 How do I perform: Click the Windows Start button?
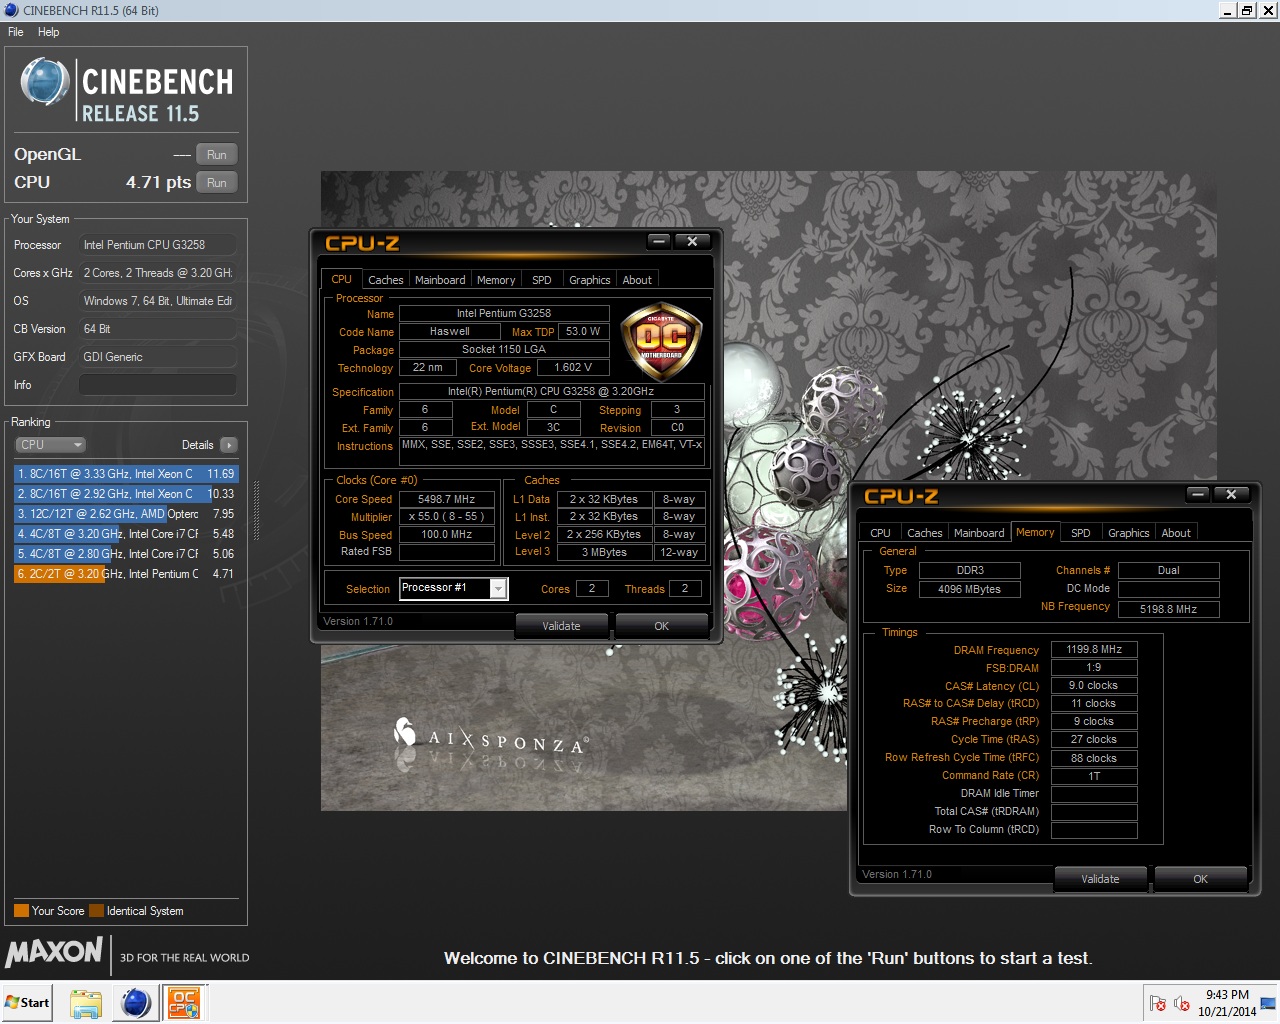27,1003
